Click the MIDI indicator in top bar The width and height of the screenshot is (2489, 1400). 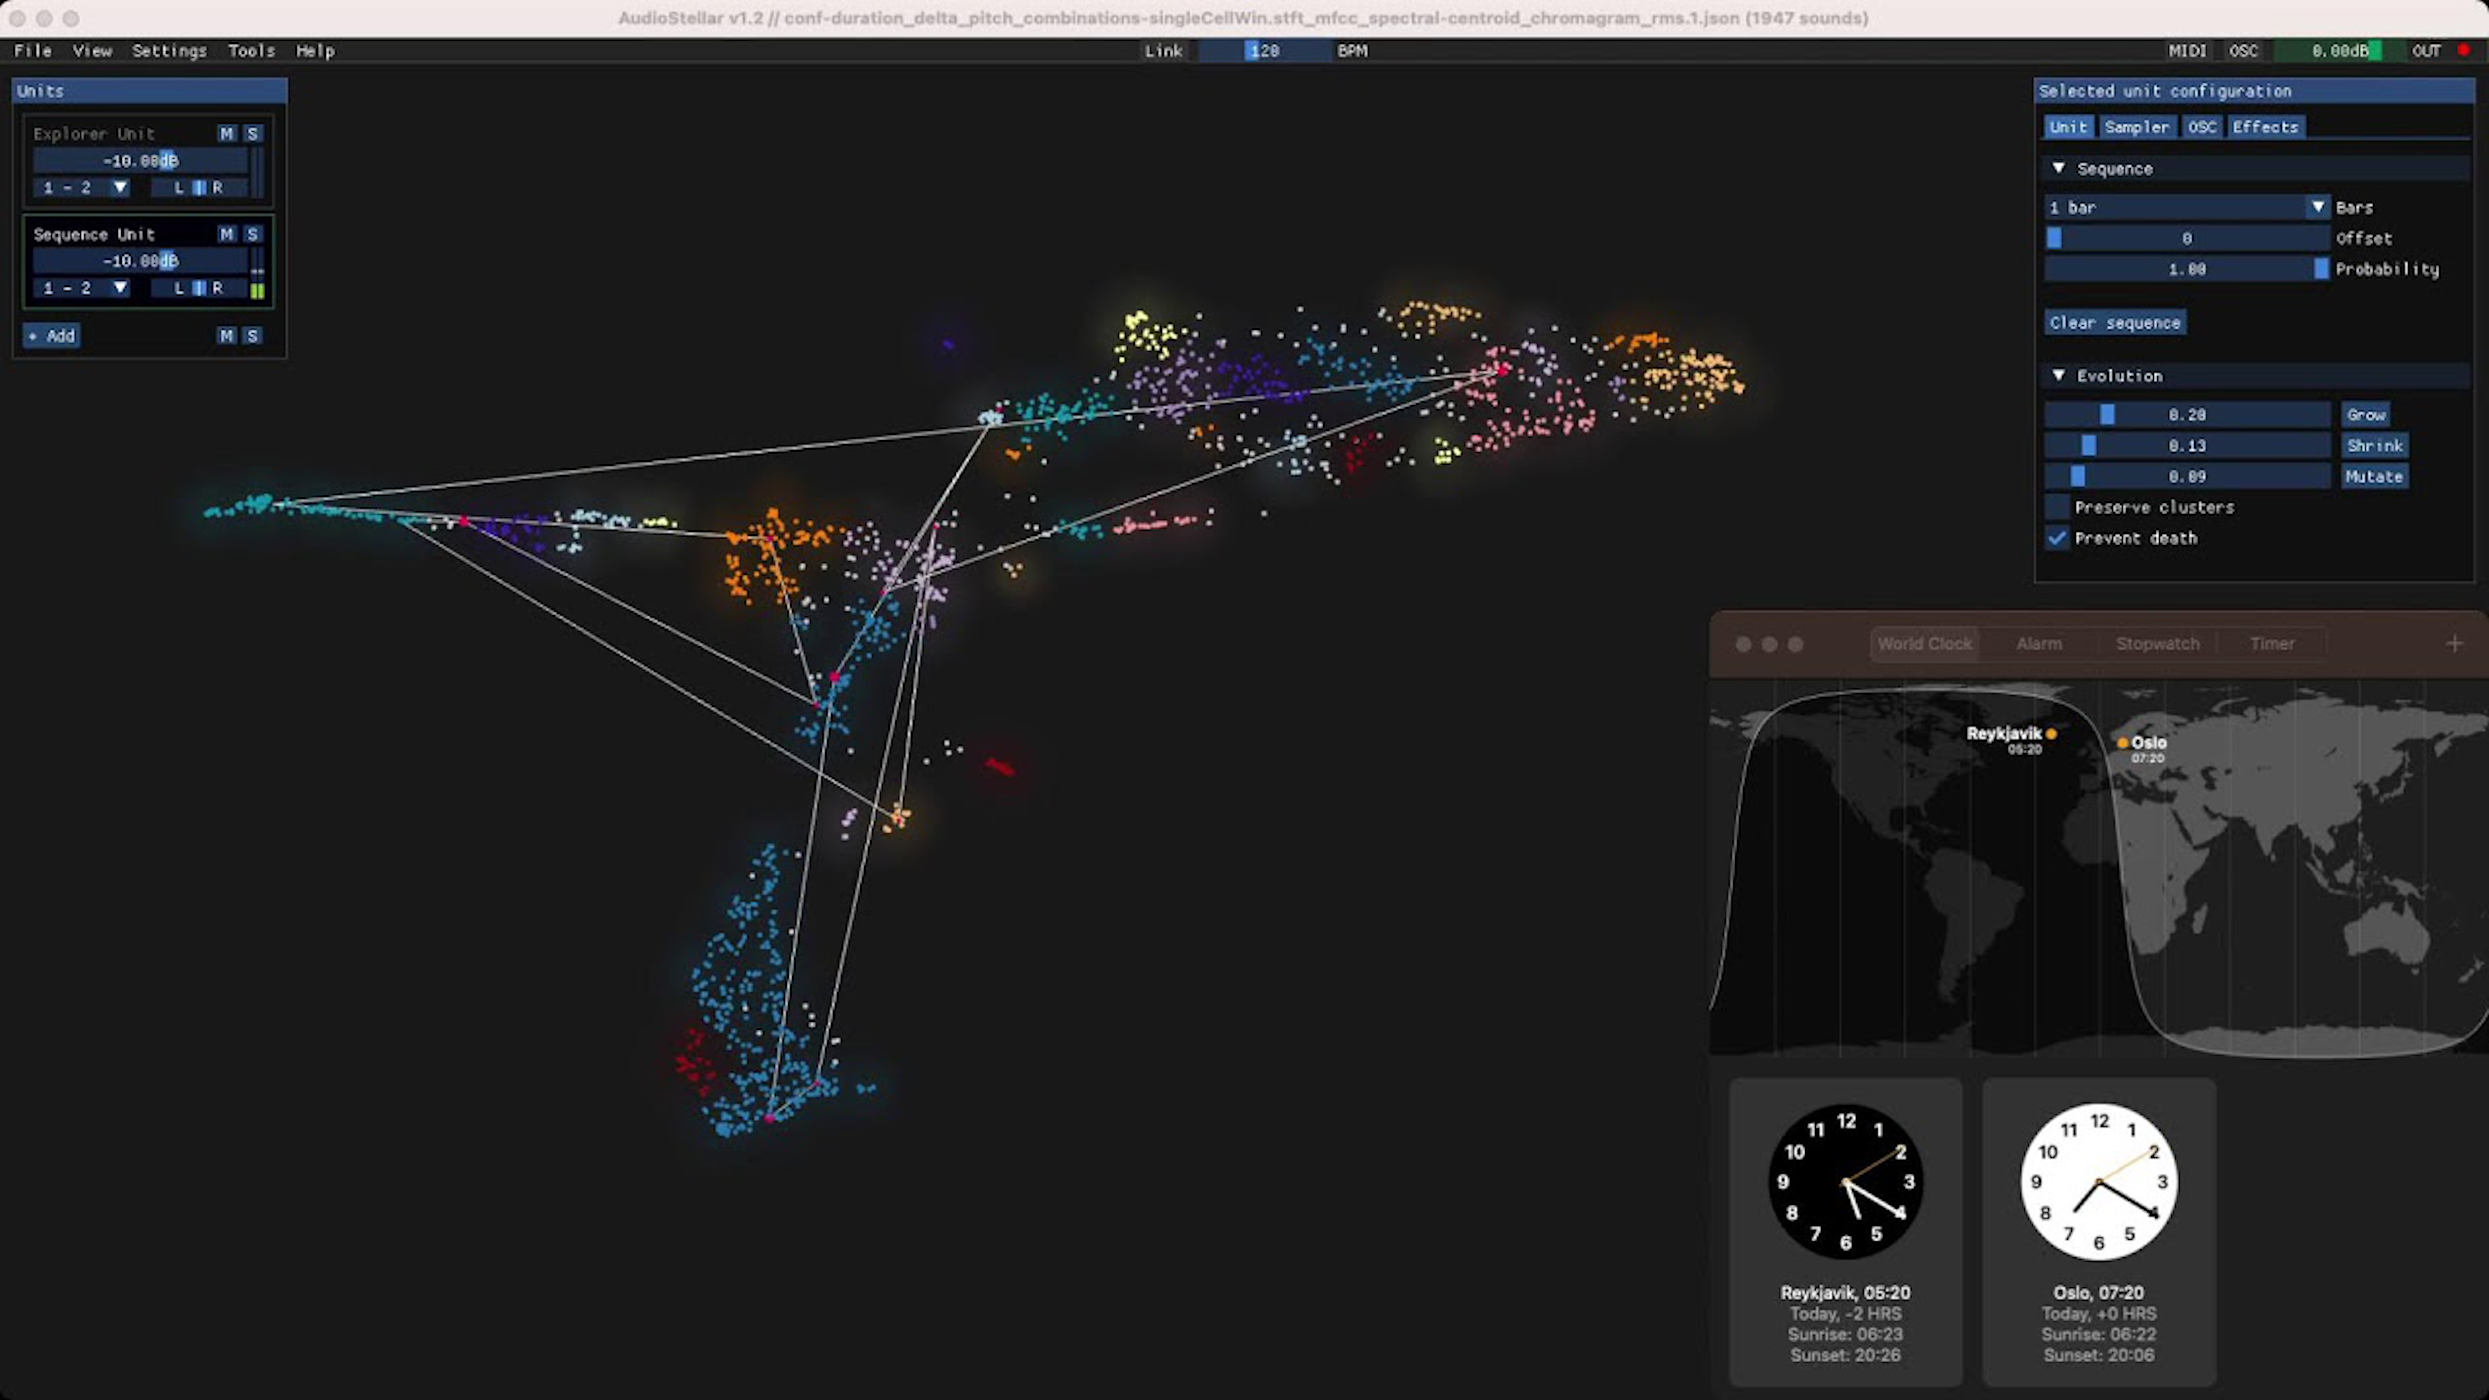click(2187, 51)
